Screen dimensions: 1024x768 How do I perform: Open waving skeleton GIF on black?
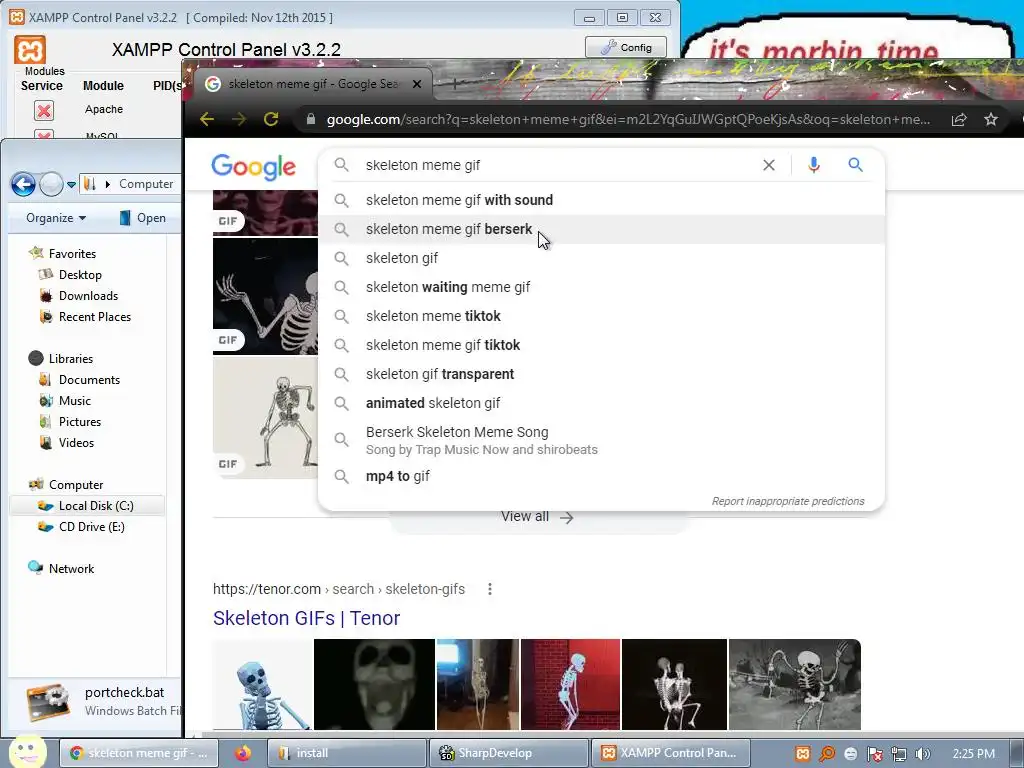coord(265,296)
